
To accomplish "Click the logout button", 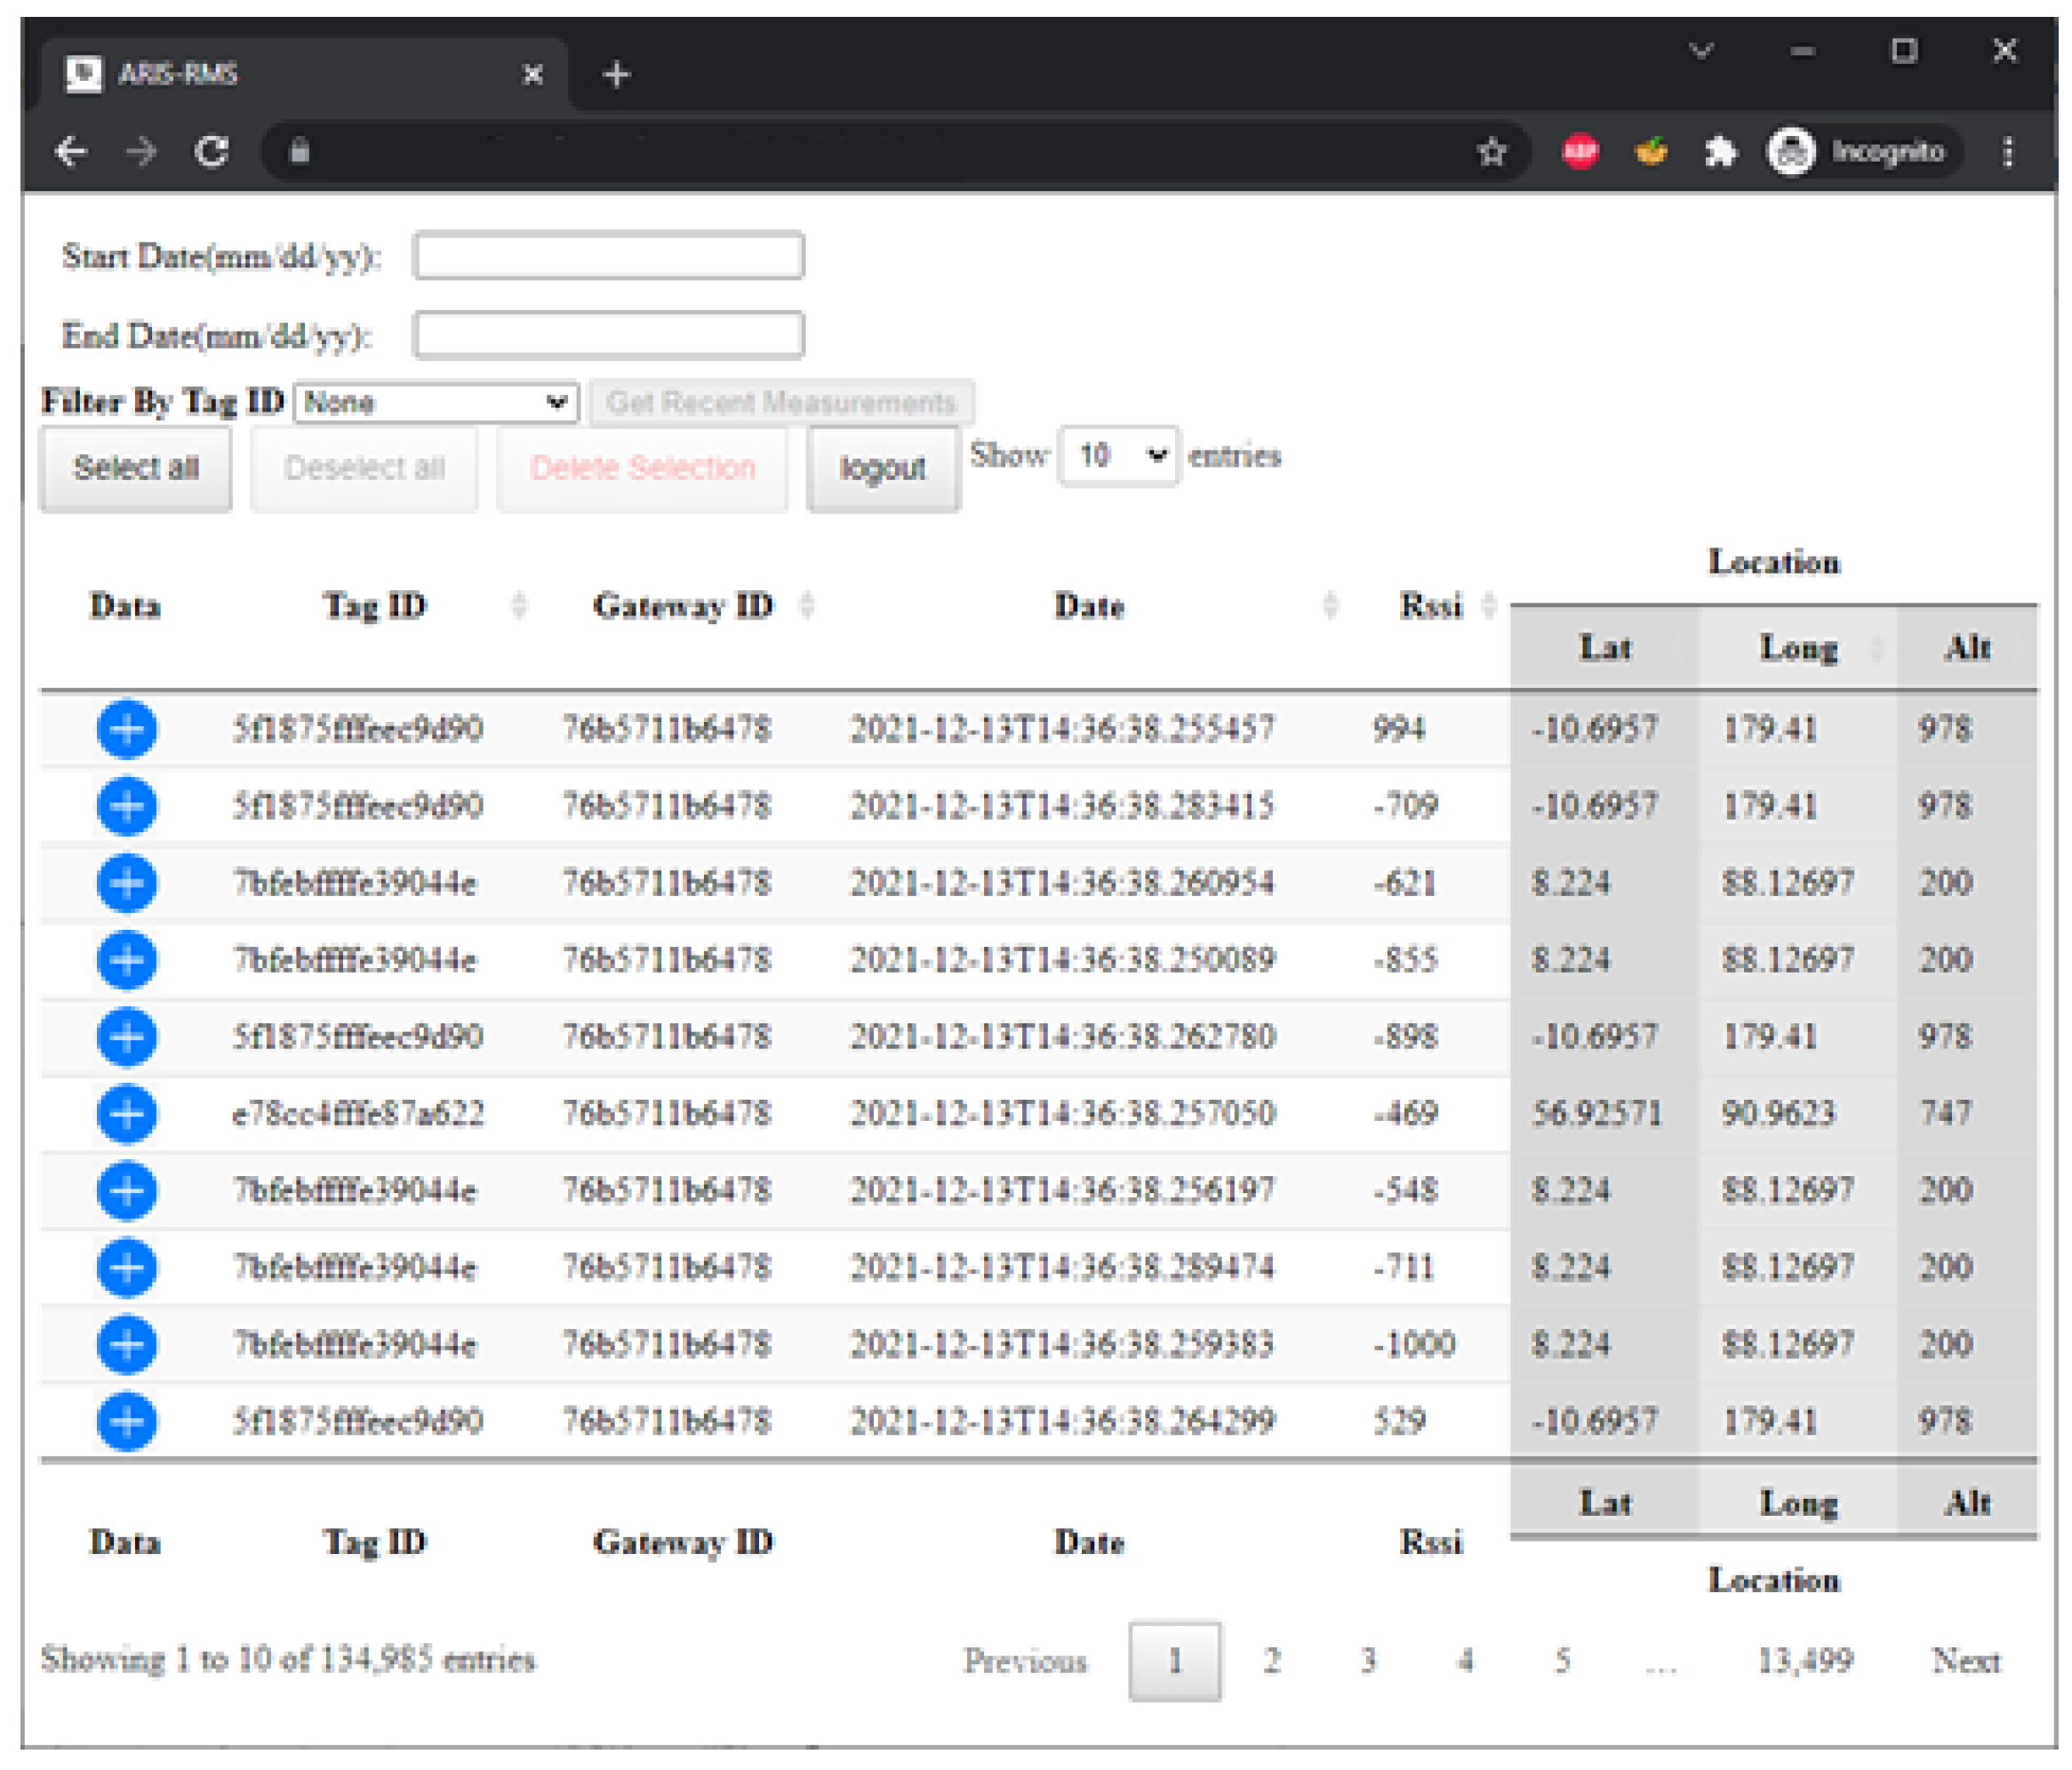I will (883, 468).
